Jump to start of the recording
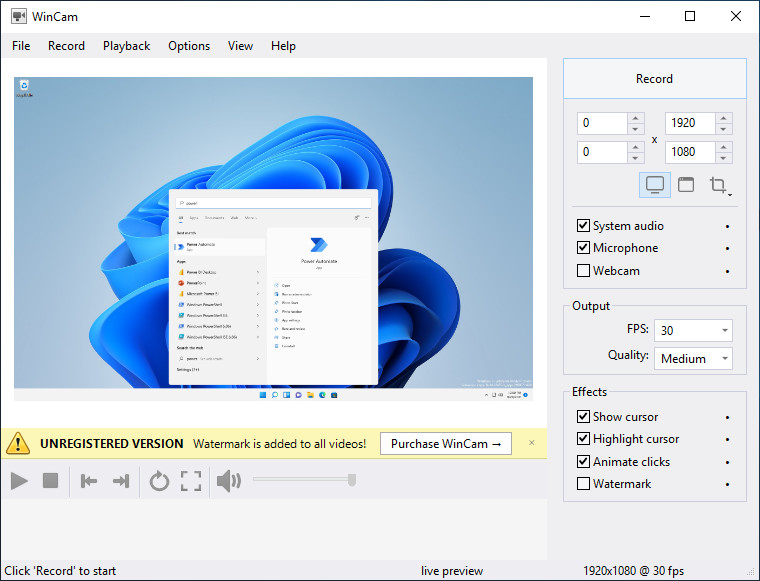The image size is (760, 581). tap(89, 481)
